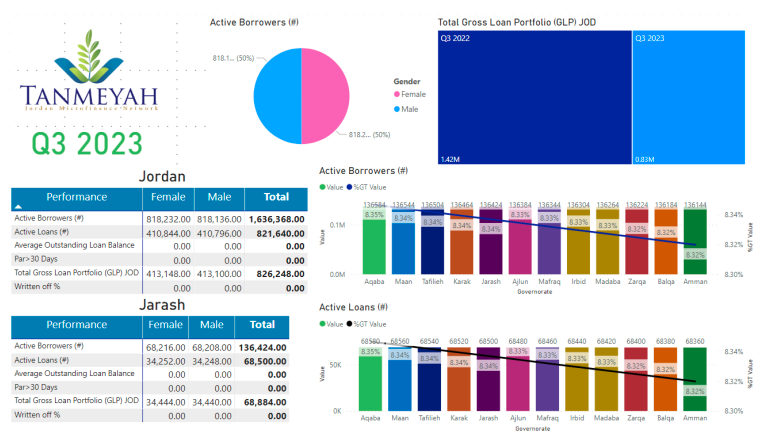Click the Amman bar in Active Borrowers chart
This screenshot has width=764, height=434.
695,242
